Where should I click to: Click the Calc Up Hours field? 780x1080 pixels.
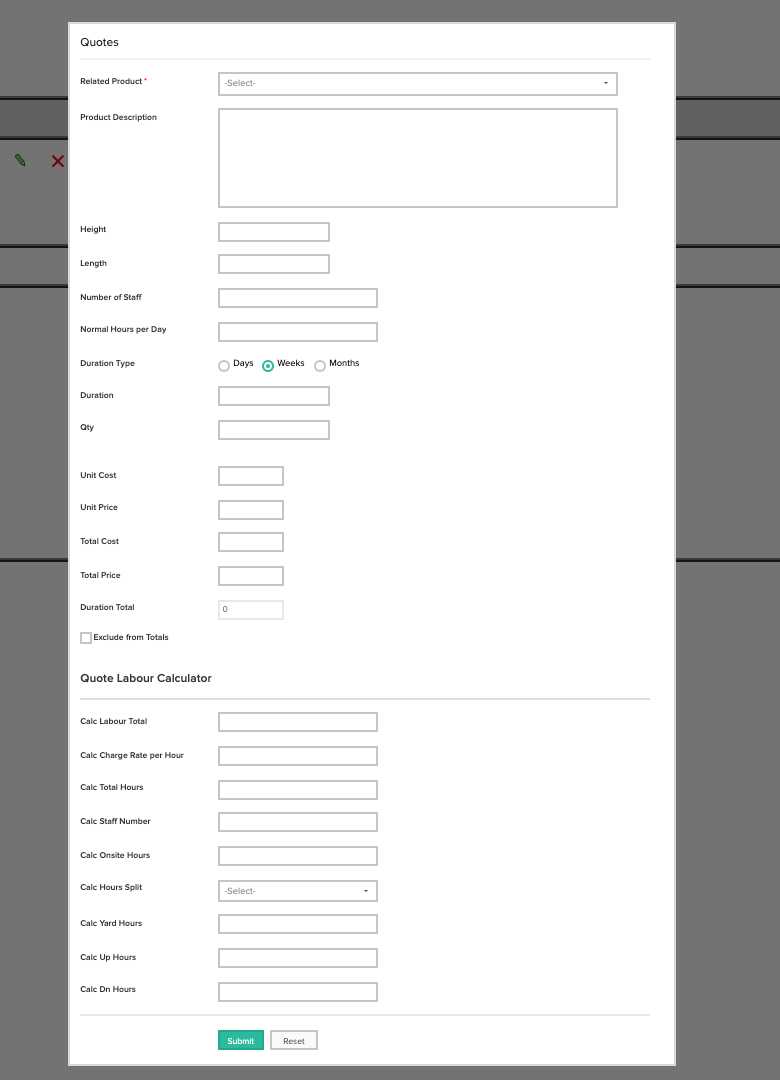point(298,957)
